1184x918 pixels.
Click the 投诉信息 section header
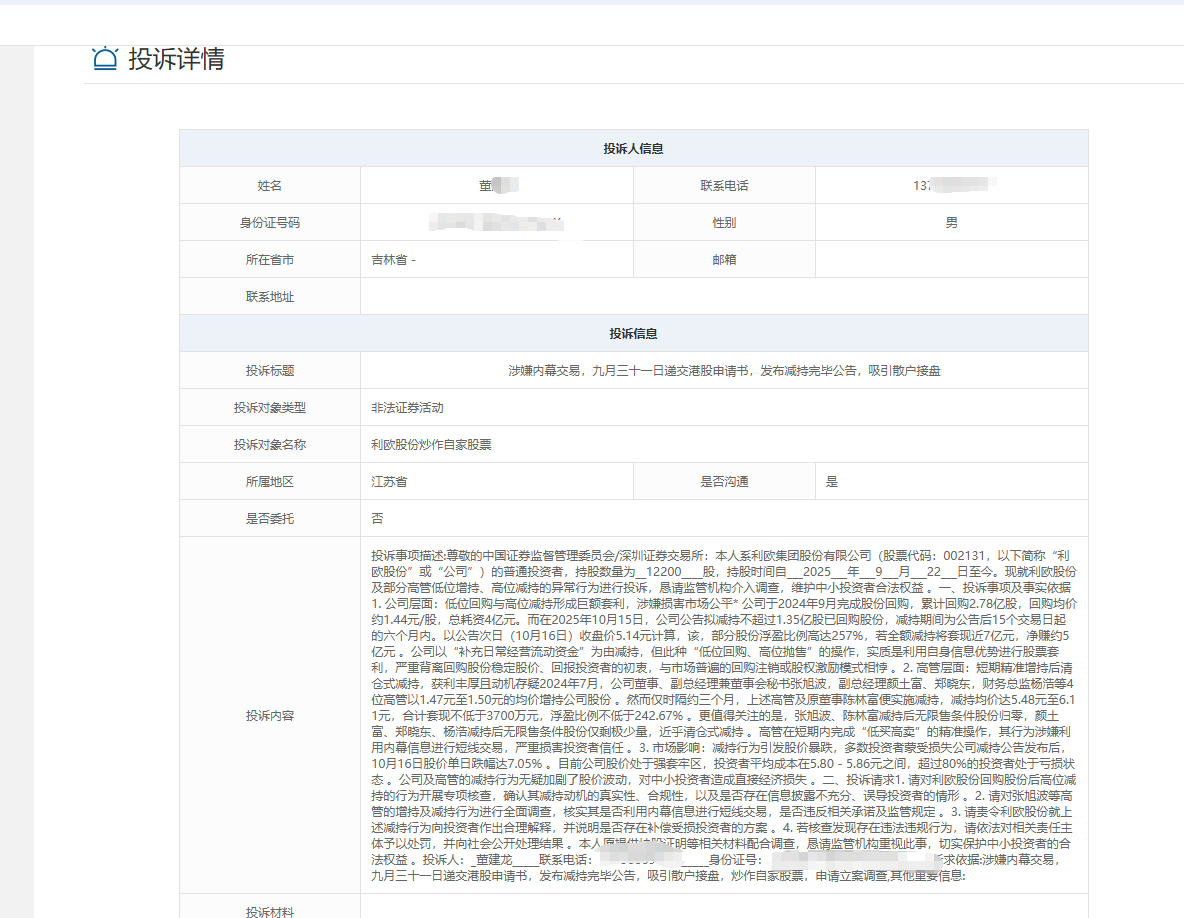click(634, 334)
